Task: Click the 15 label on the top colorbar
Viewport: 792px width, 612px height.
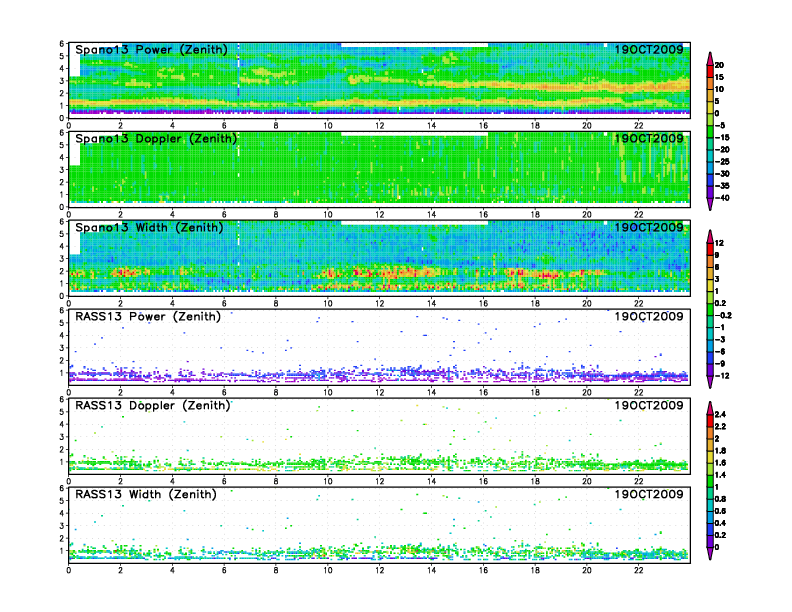Action: point(719,77)
